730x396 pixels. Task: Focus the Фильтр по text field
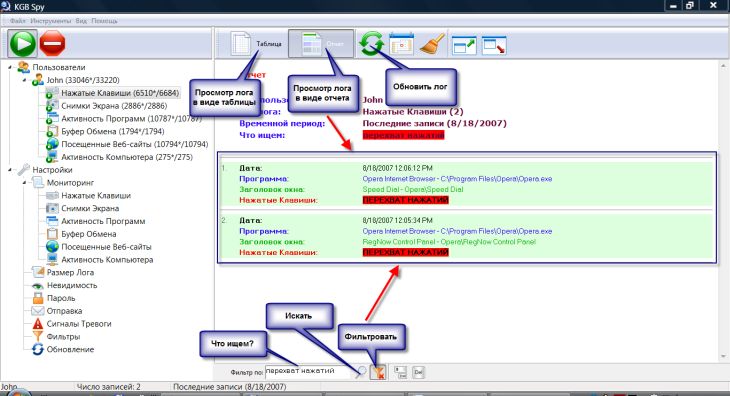click(x=307, y=371)
